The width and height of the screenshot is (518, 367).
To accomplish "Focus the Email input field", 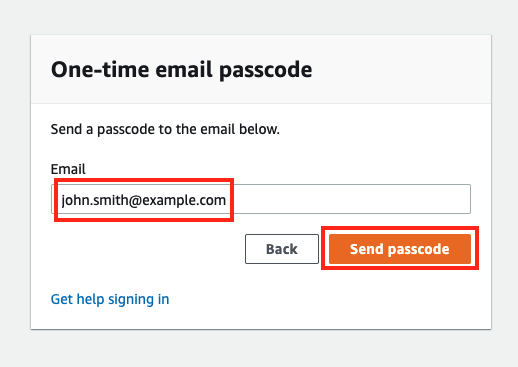I will [x=261, y=199].
